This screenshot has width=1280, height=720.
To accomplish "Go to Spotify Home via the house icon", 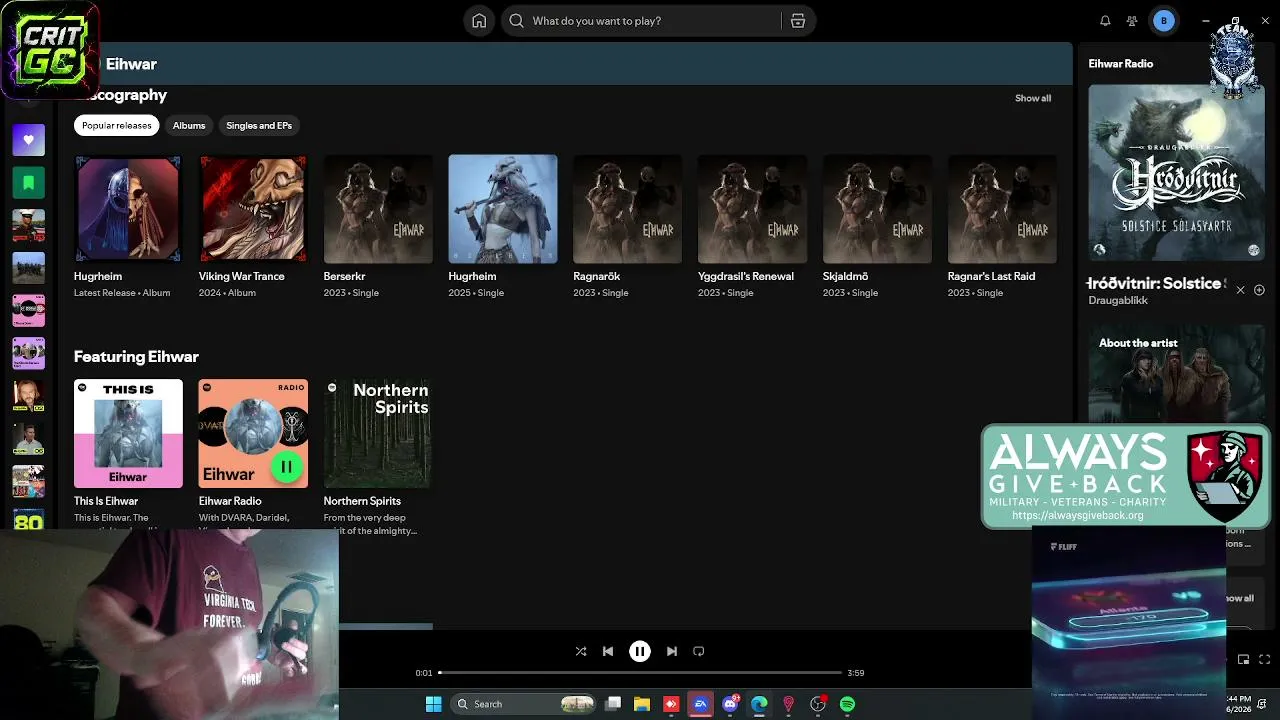I will (479, 21).
